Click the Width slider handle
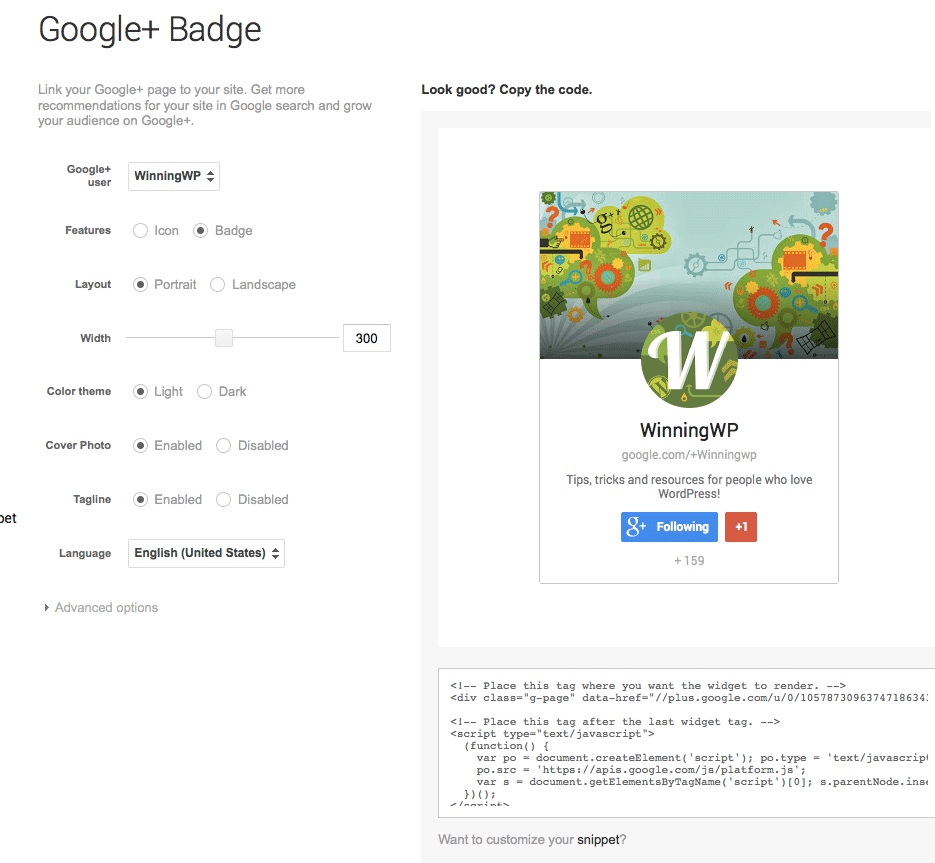Viewport: 935px width, 863px height. pyautogui.click(x=224, y=338)
